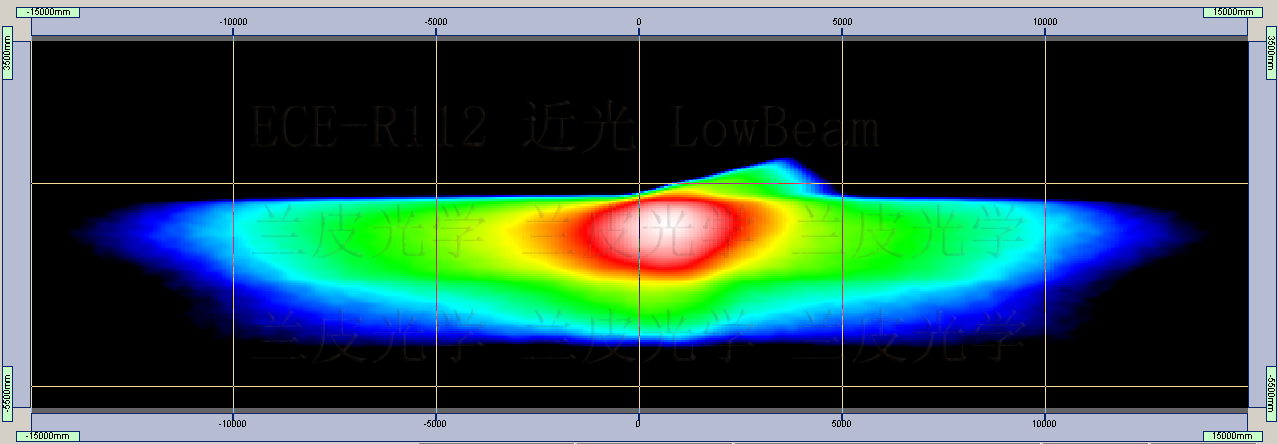
Task: Click the 0 label on top ruler
Action: 638,21
